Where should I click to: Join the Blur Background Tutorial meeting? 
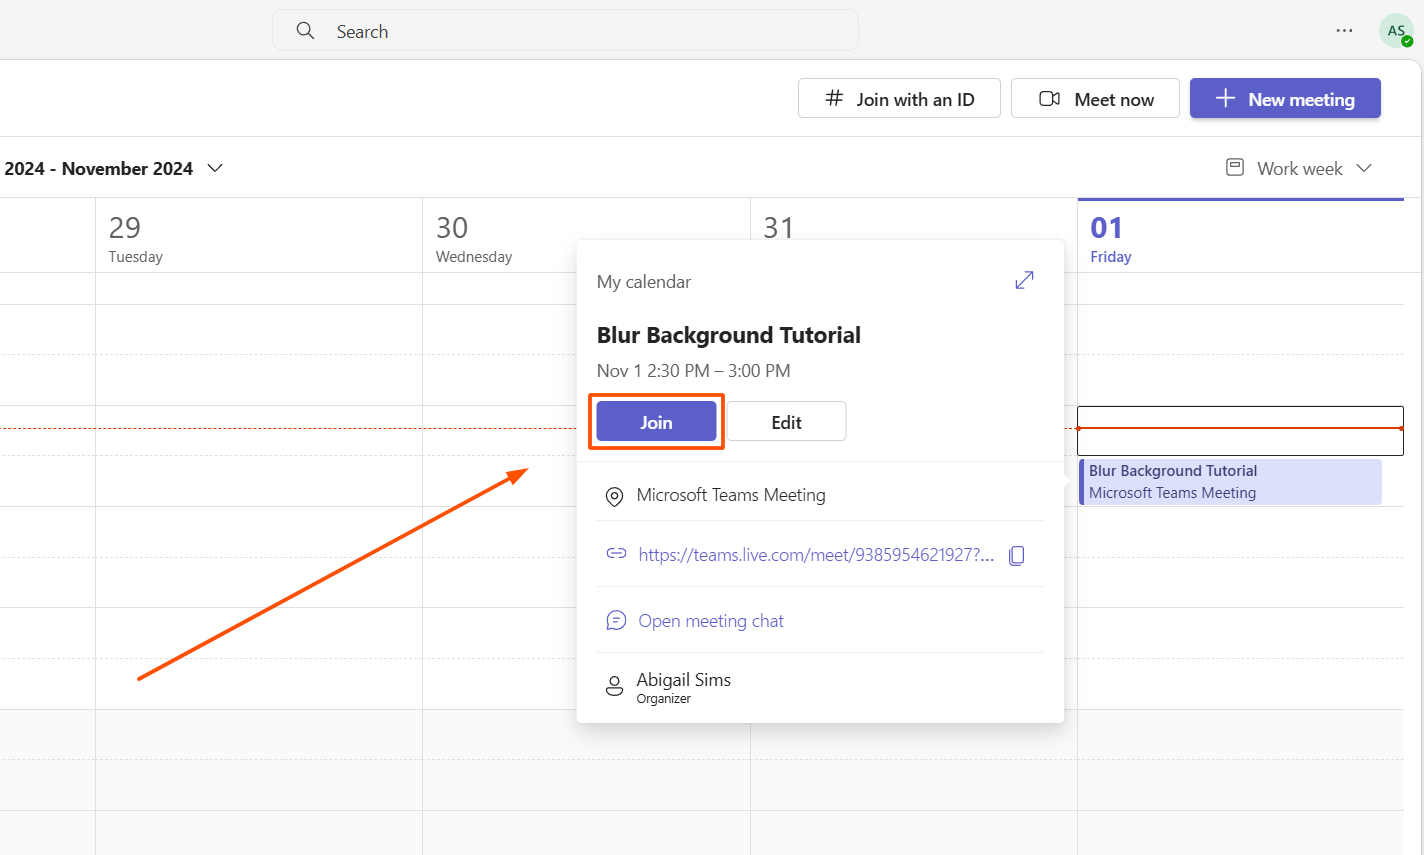[x=656, y=422]
